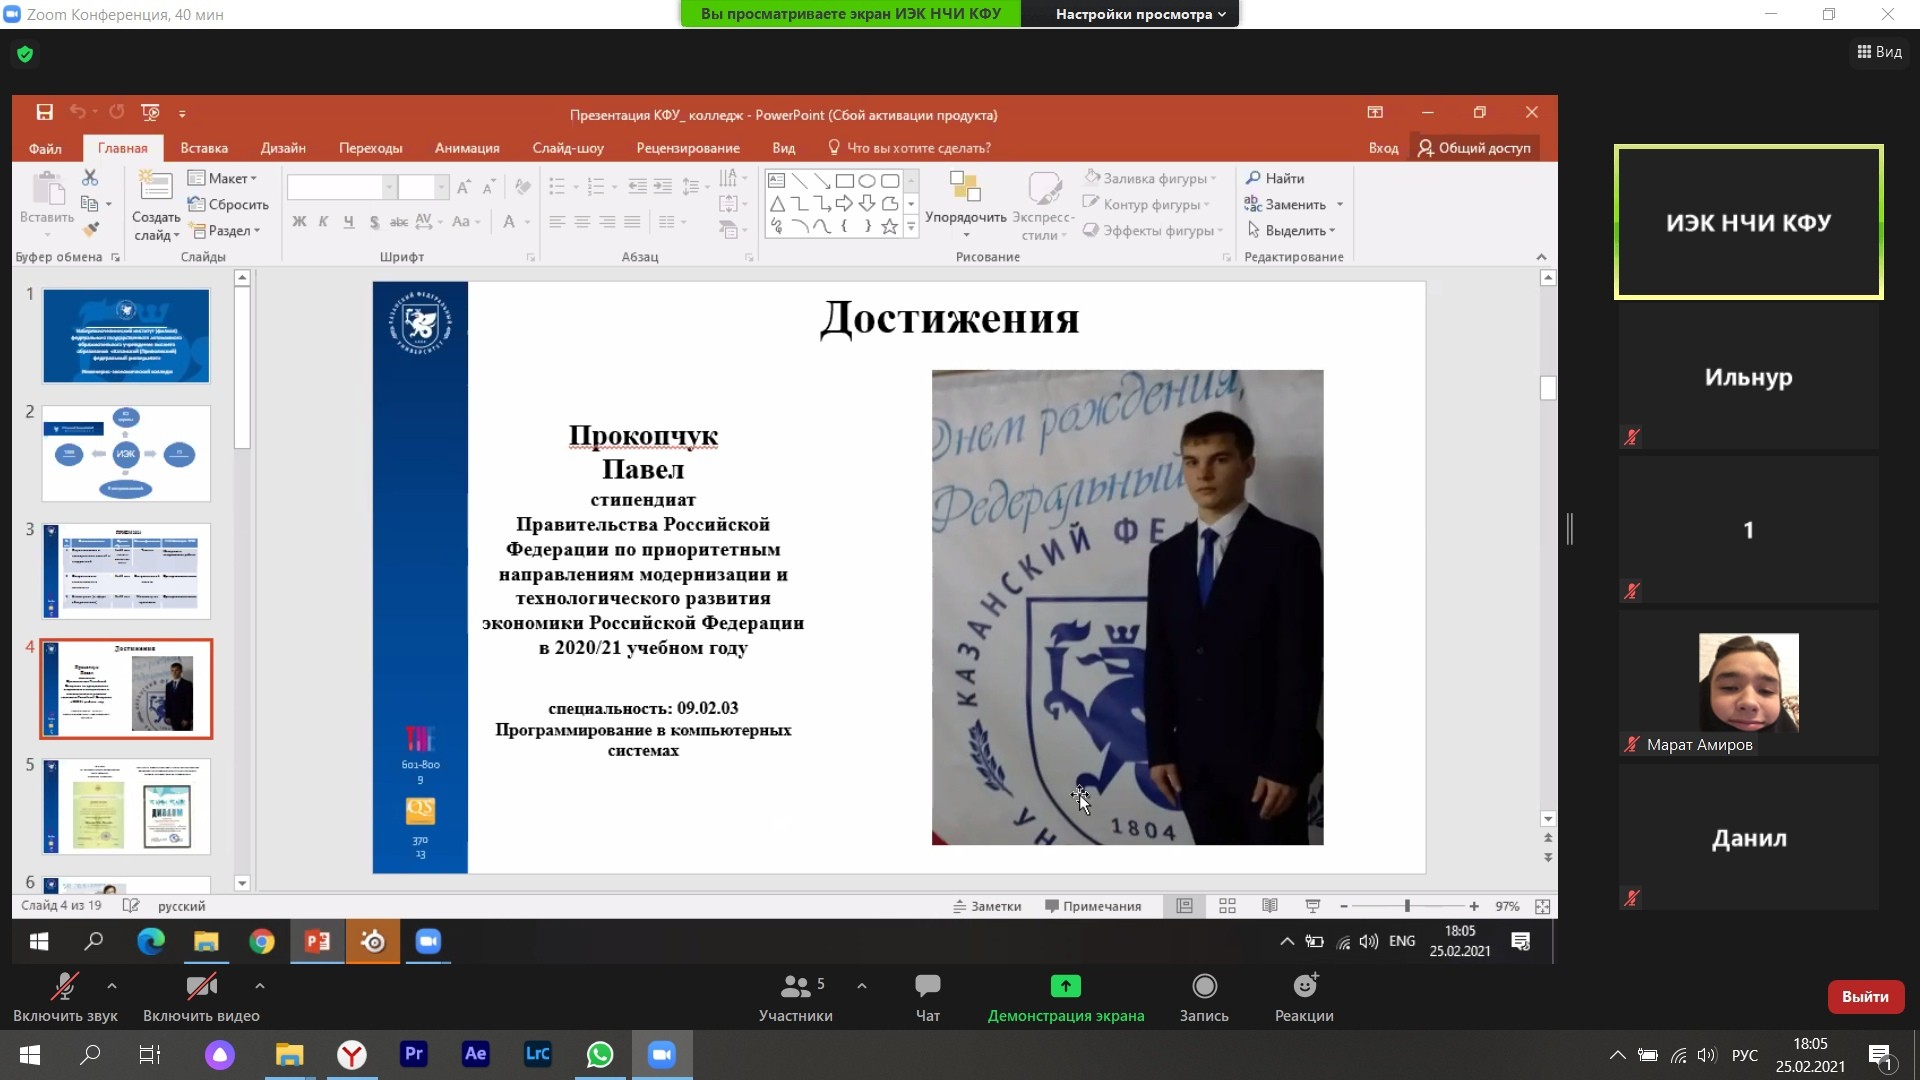Screen dimensions: 1920x1080
Task: Click Найти search button
Action: (1275, 178)
